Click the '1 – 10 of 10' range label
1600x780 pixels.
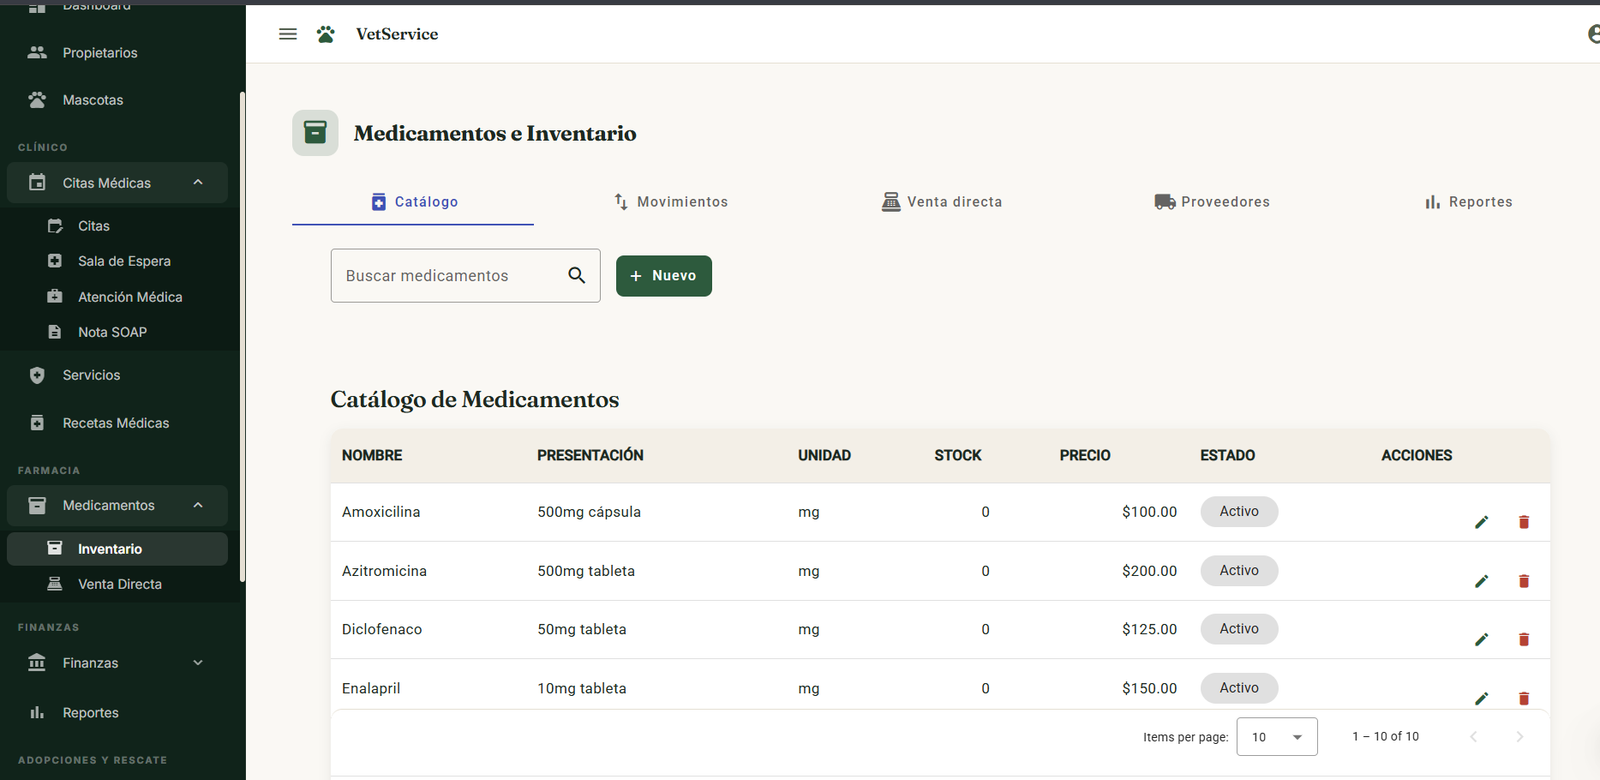[1385, 736]
